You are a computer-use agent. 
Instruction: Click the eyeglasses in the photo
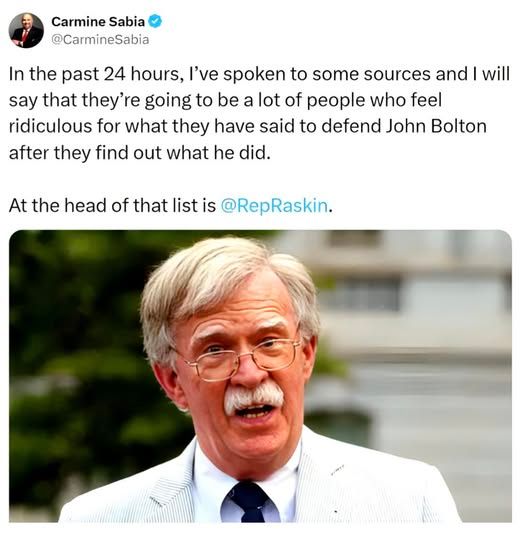tap(241, 358)
